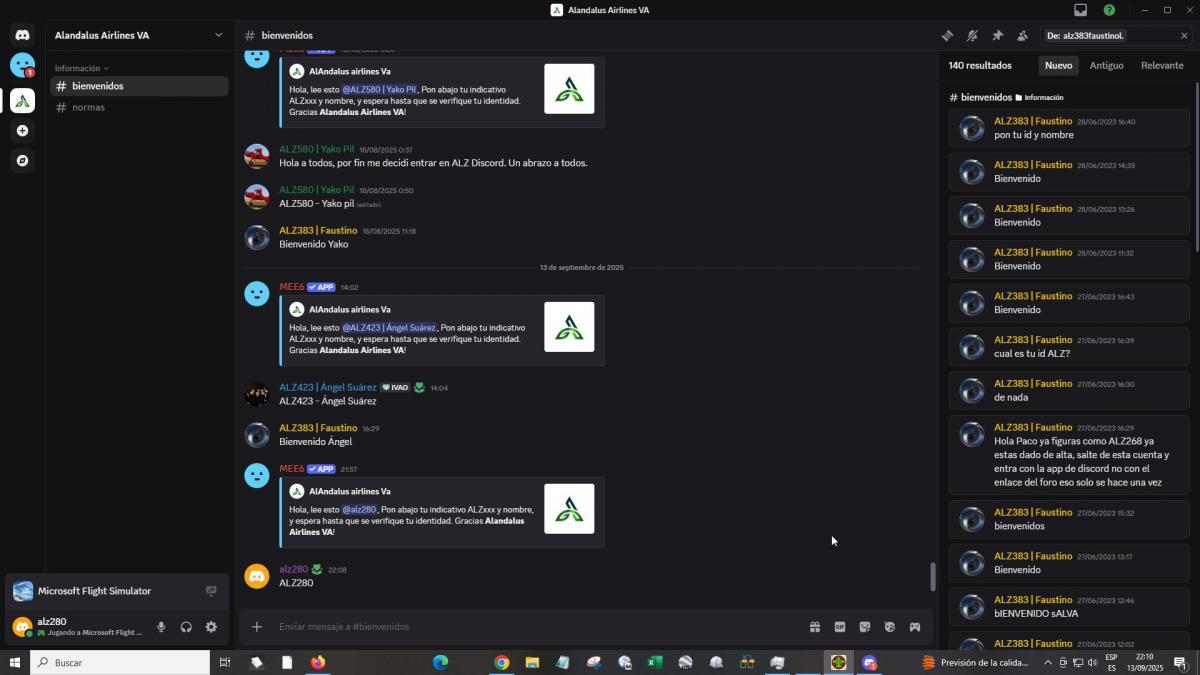
Task: Open apps/activities controller icon
Action: click(914, 627)
